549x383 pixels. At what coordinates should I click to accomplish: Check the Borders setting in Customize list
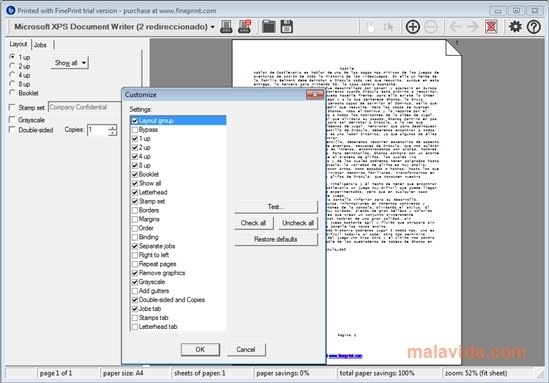point(135,210)
